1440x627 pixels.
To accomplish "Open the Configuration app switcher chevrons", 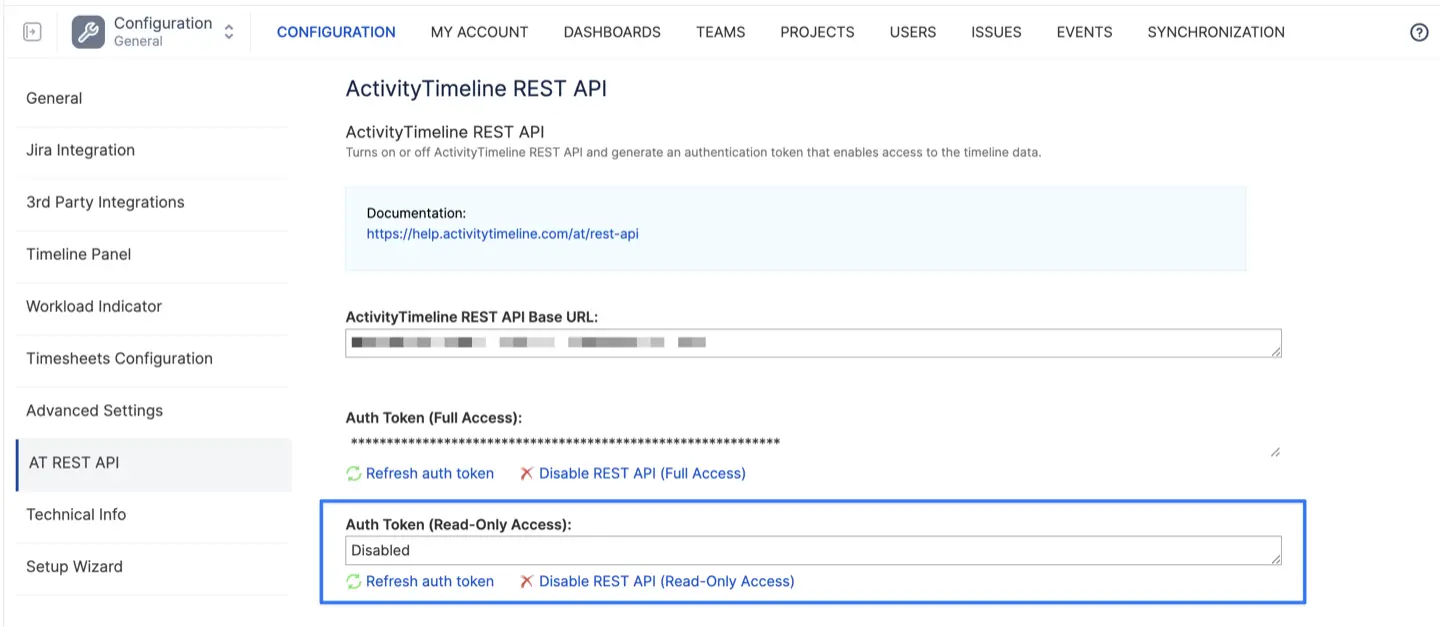I will click(228, 31).
